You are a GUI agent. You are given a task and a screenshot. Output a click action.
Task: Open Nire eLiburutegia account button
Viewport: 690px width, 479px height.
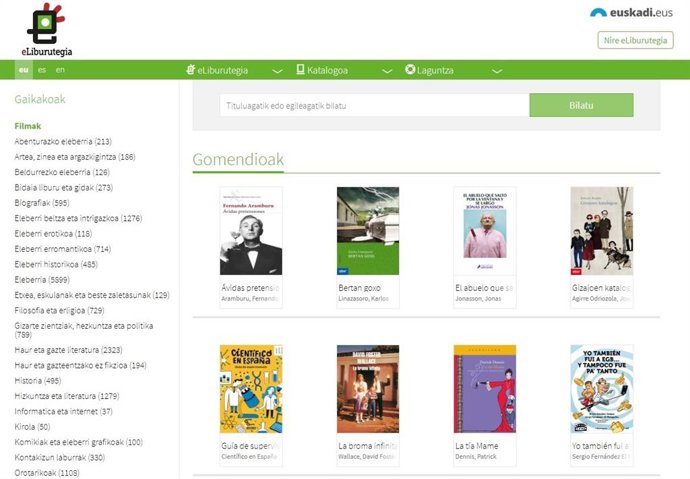click(635, 40)
